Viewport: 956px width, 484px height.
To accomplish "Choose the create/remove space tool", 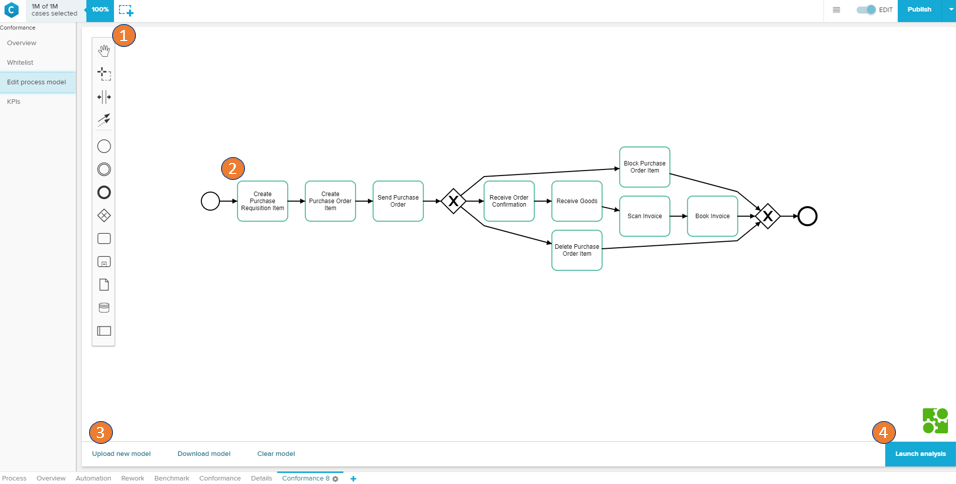I will pyautogui.click(x=104, y=97).
